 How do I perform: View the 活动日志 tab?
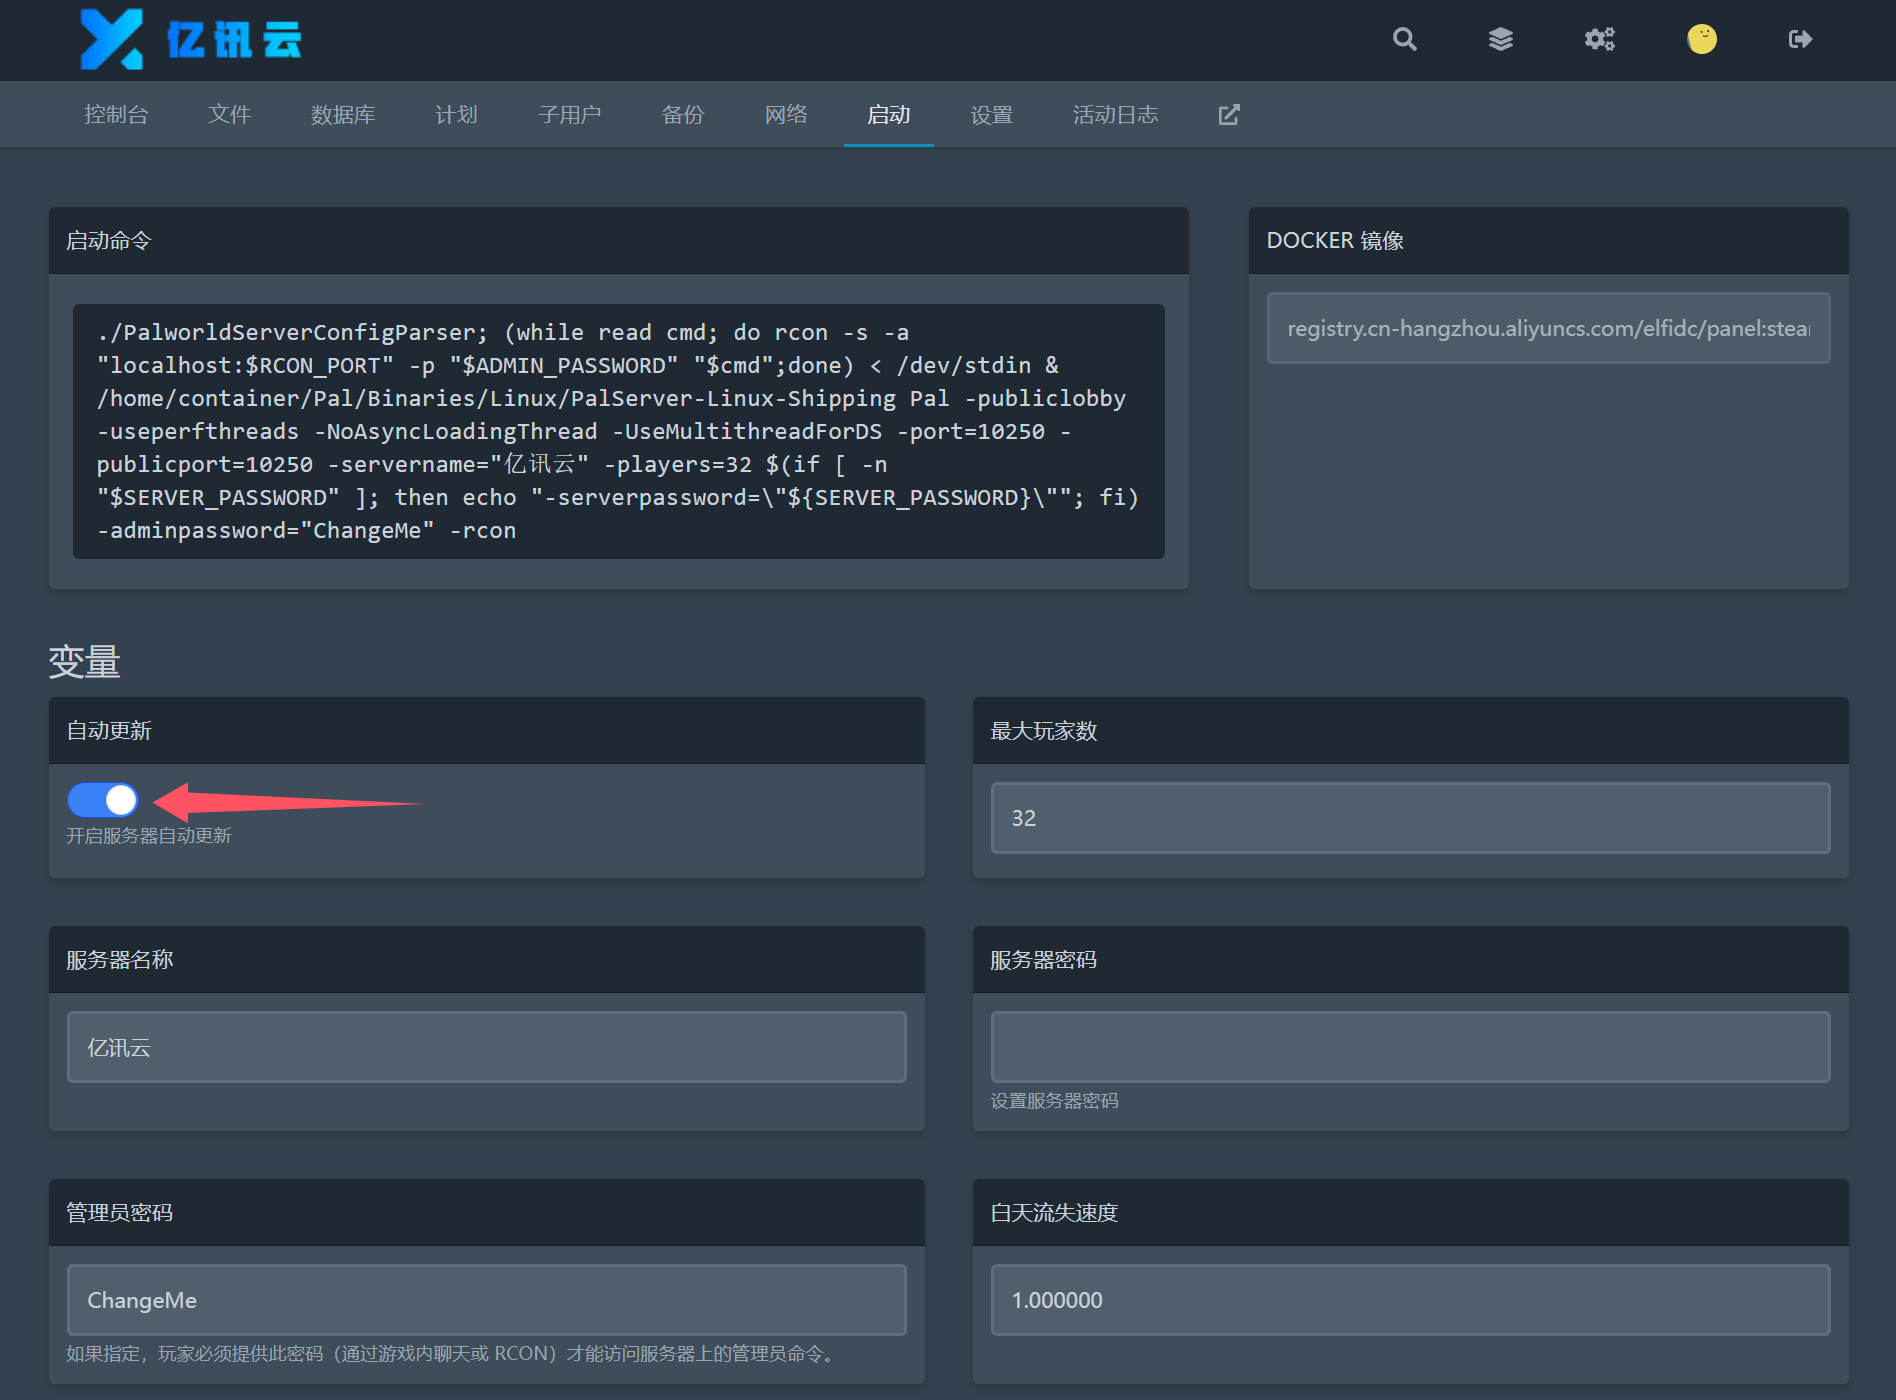click(x=1116, y=115)
